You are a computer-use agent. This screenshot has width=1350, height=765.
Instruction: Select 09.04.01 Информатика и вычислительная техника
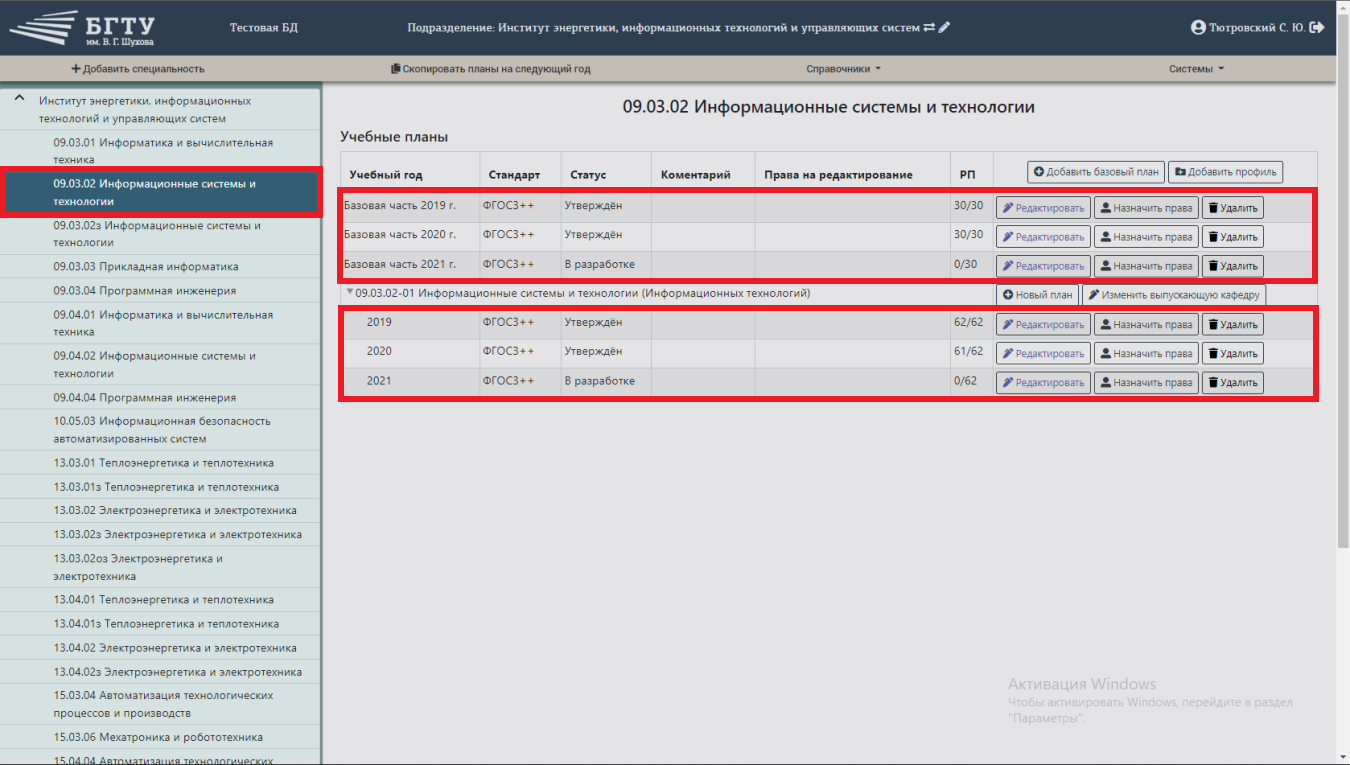point(160,323)
